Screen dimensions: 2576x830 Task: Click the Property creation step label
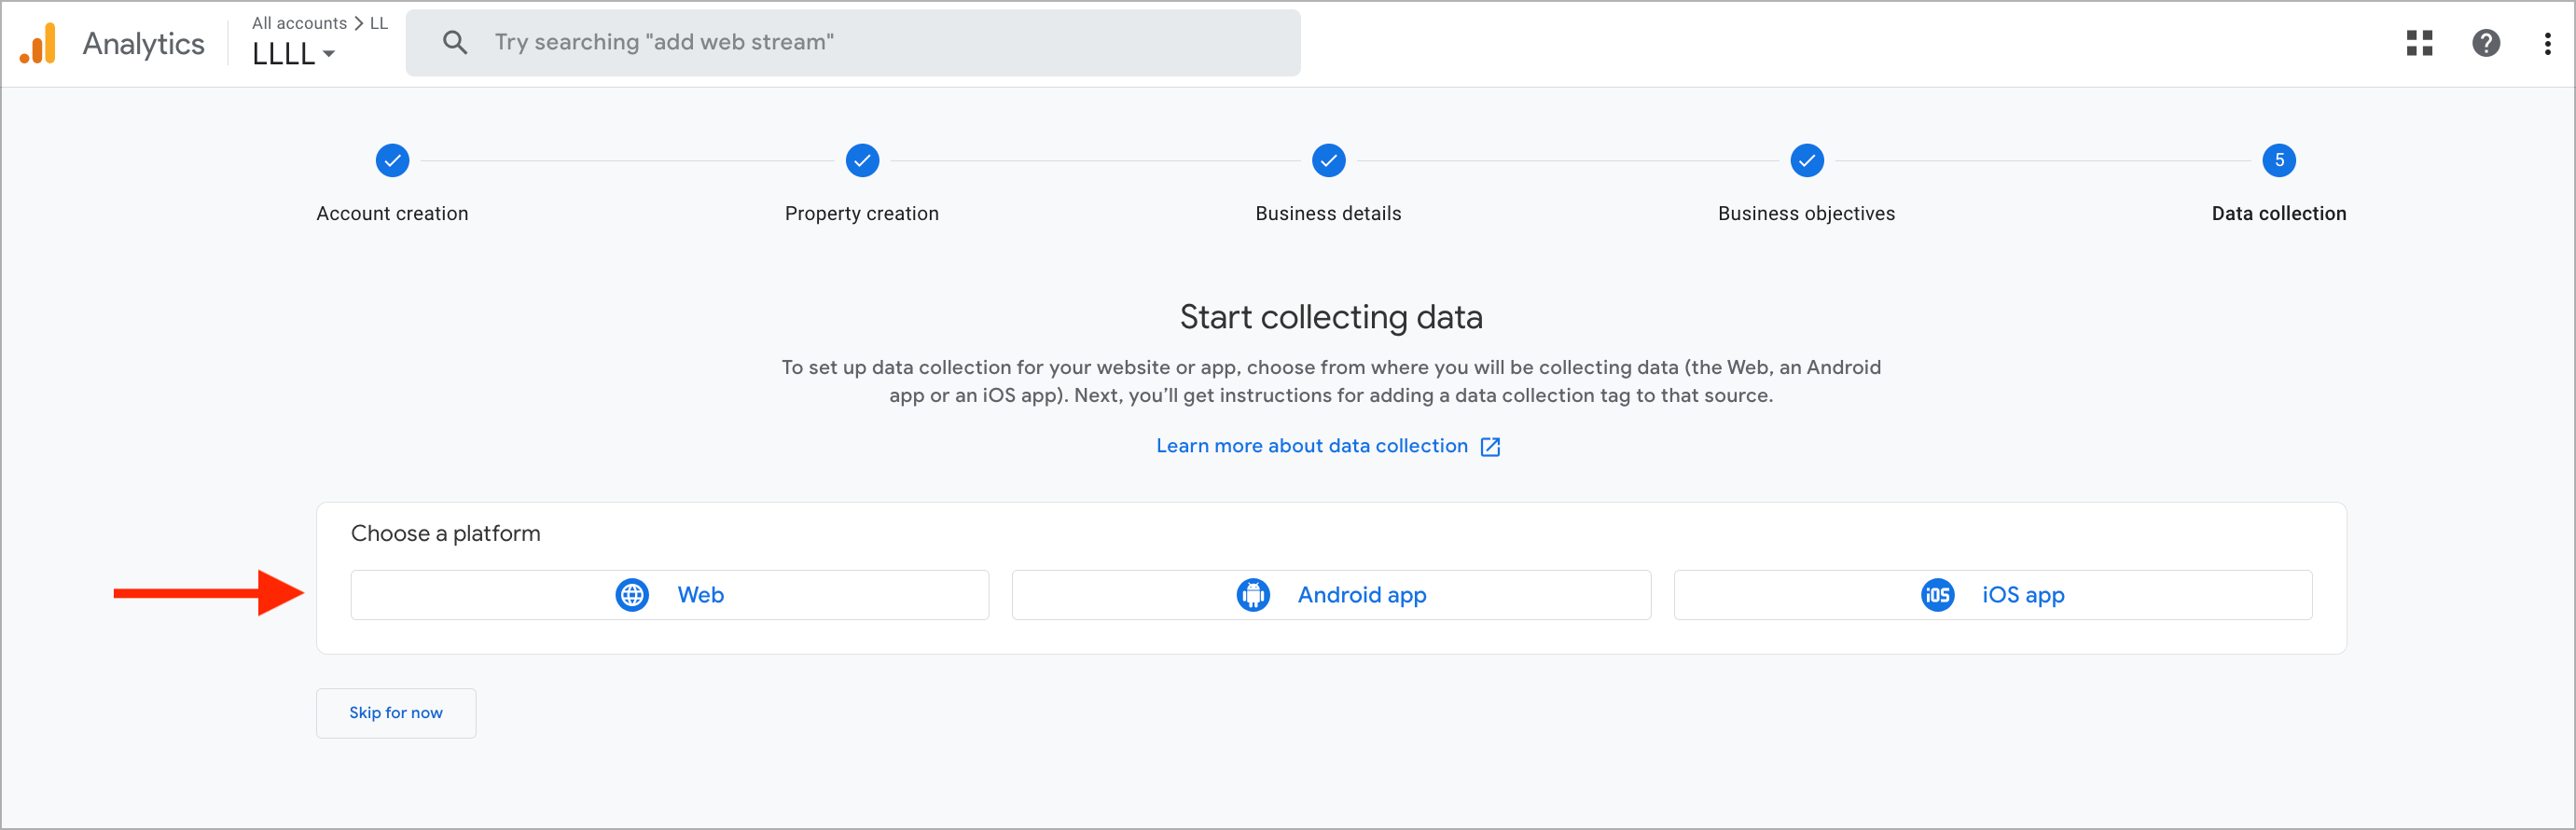(862, 213)
